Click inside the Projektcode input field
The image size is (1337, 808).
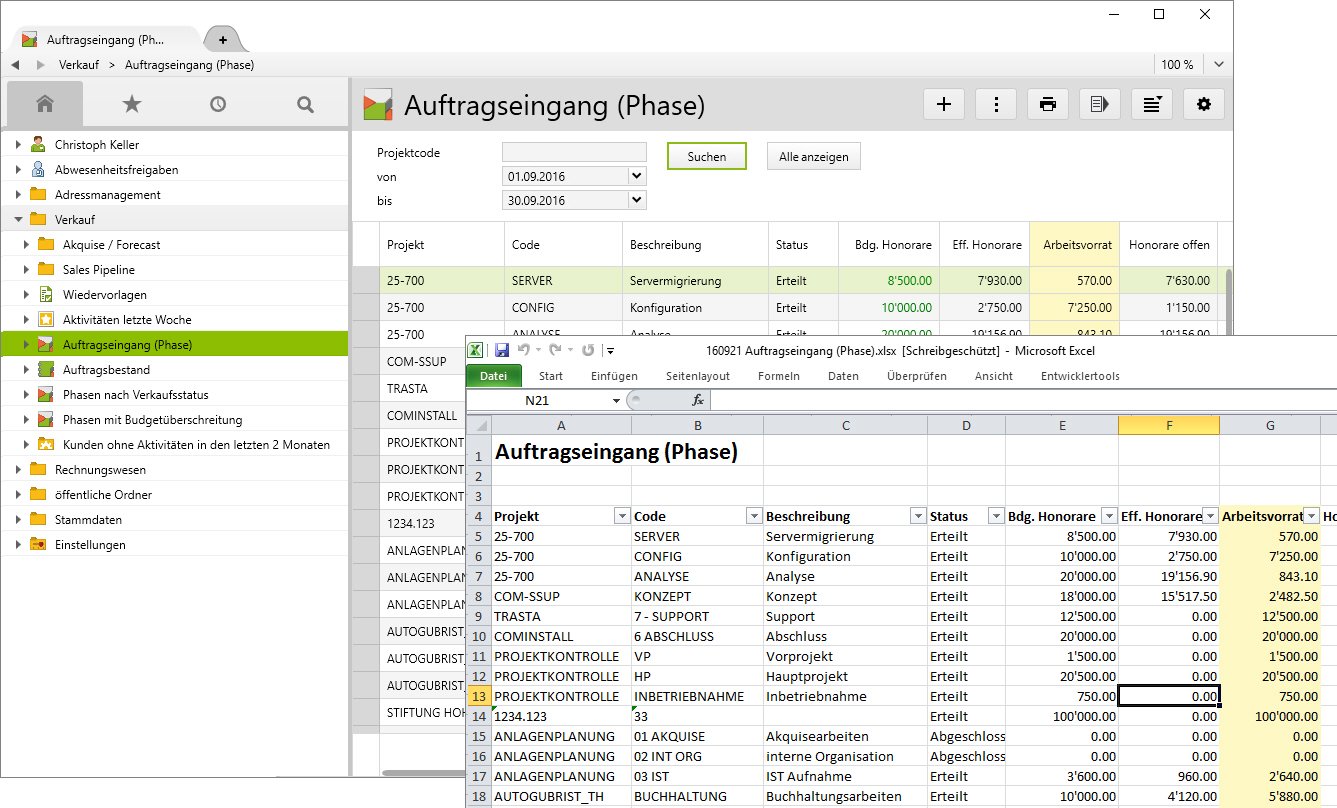[x=573, y=151]
